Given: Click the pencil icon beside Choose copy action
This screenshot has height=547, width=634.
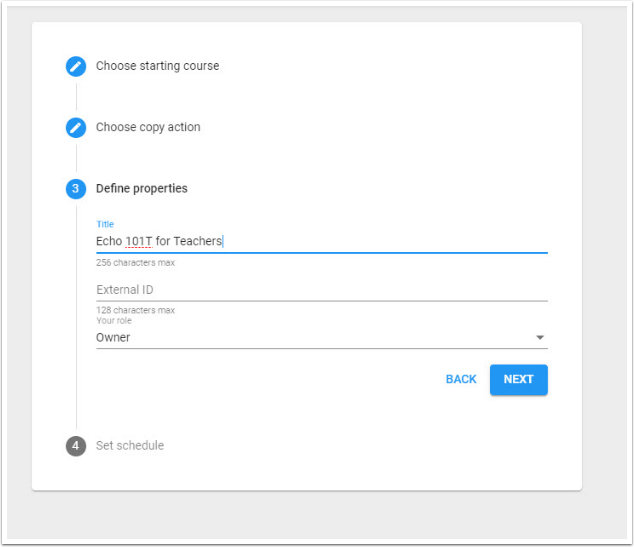Looking at the screenshot, I should (76, 128).
